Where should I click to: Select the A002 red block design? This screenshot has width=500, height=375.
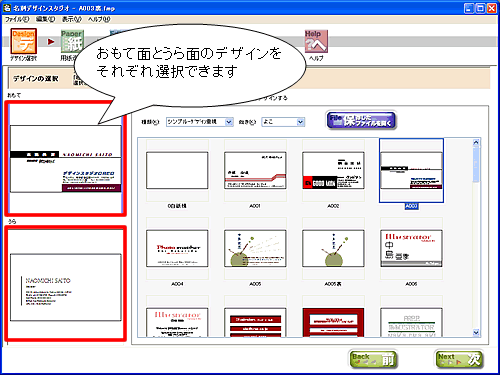333,170
